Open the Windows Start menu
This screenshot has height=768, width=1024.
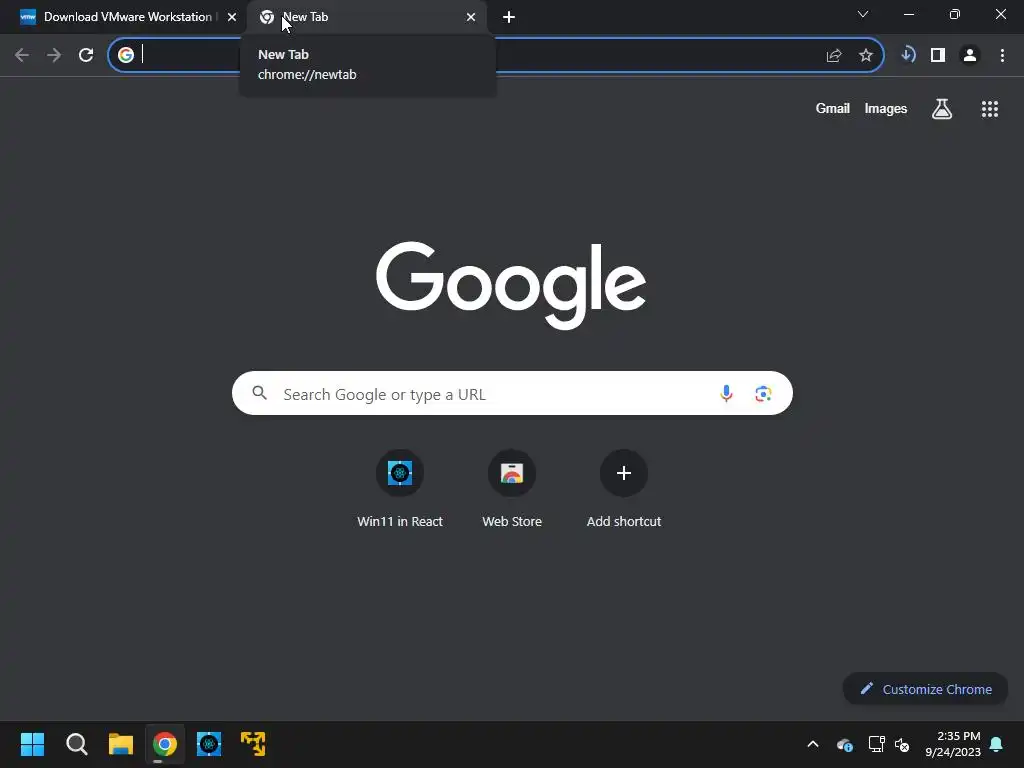click(x=32, y=744)
